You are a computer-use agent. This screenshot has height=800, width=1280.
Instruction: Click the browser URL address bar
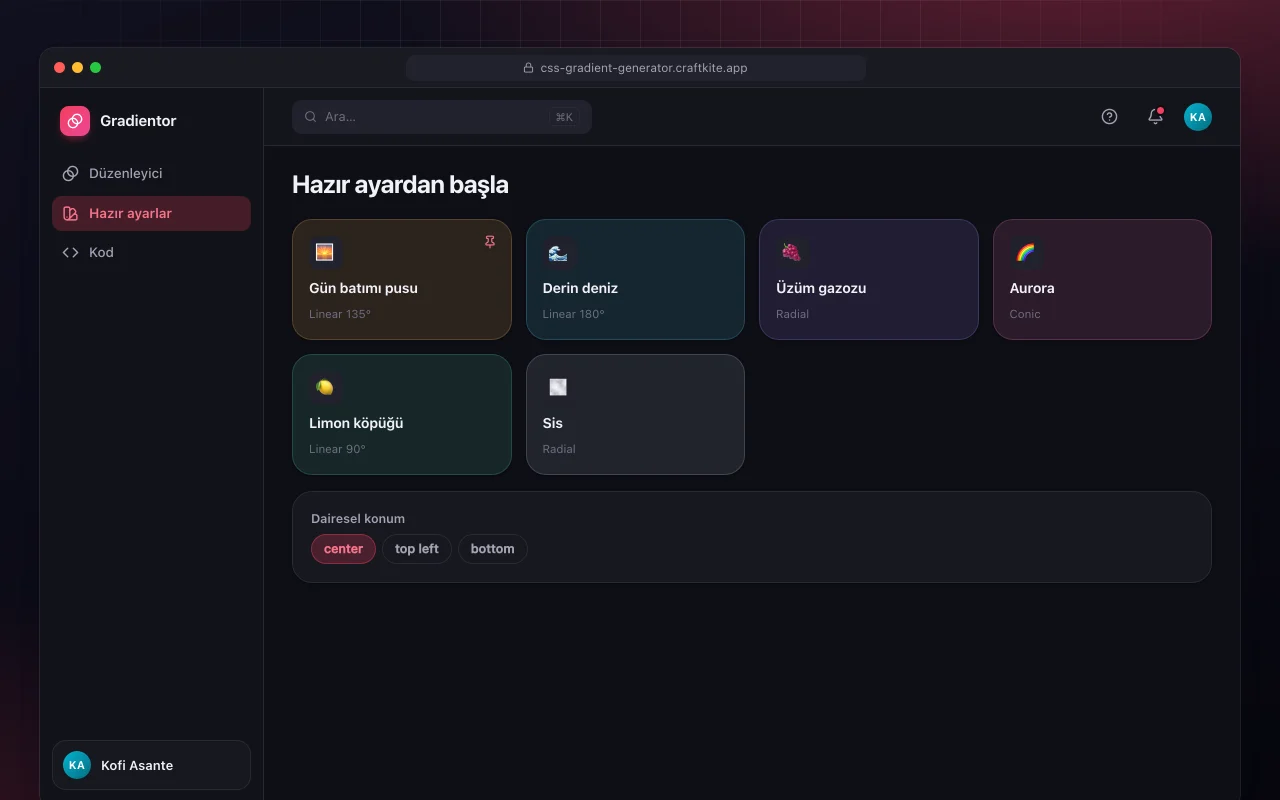click(x=636, y=68)
